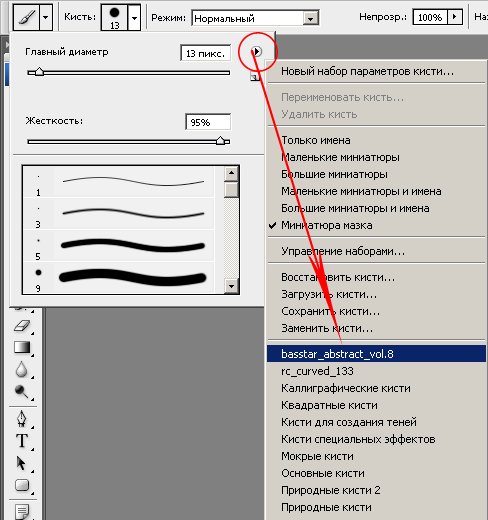Select the Blur drop tool

(x=22, y=369)
